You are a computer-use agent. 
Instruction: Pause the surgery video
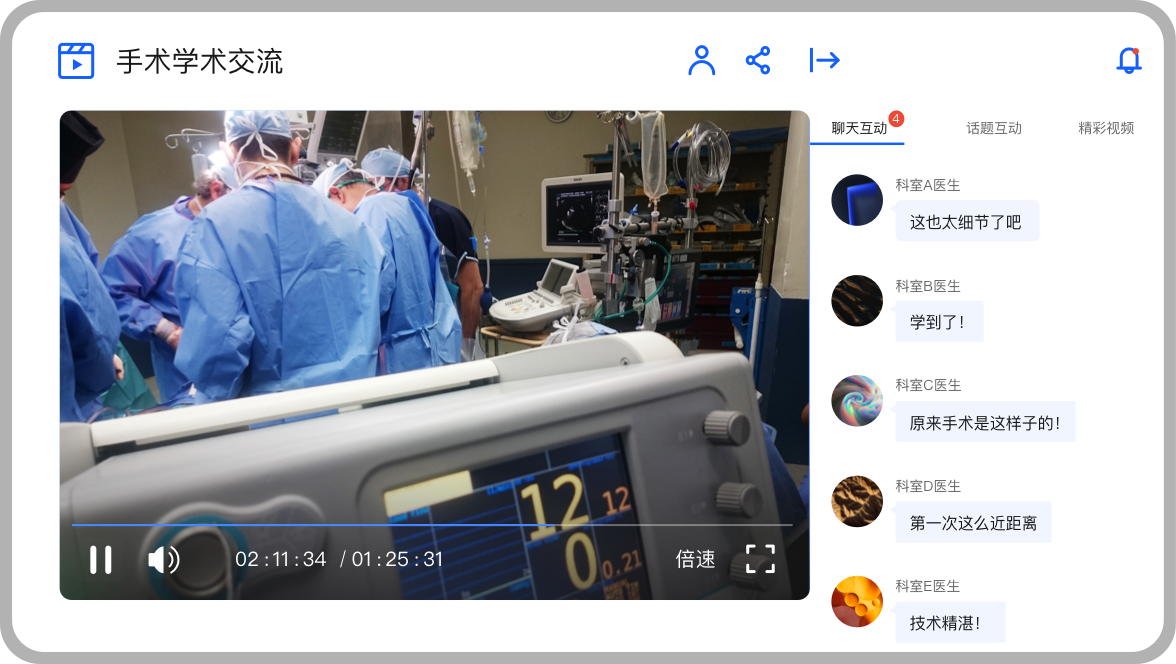pos(100,559)
